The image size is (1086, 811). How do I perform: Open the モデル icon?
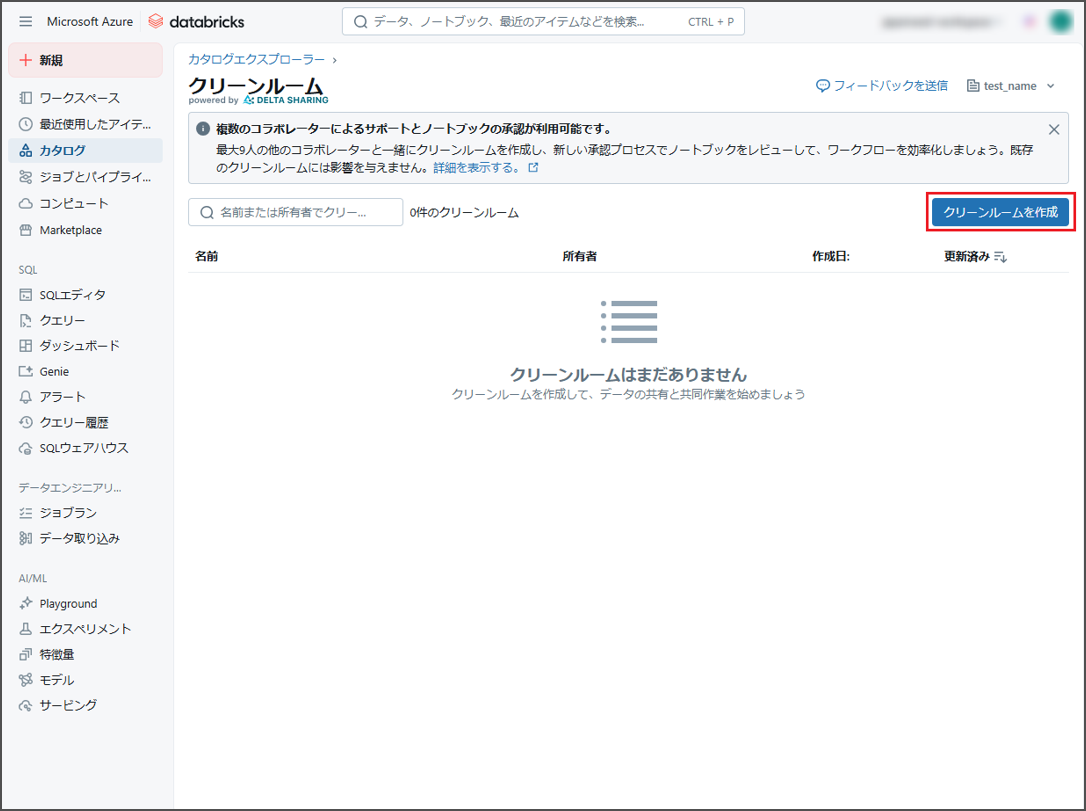click(26, 680)
